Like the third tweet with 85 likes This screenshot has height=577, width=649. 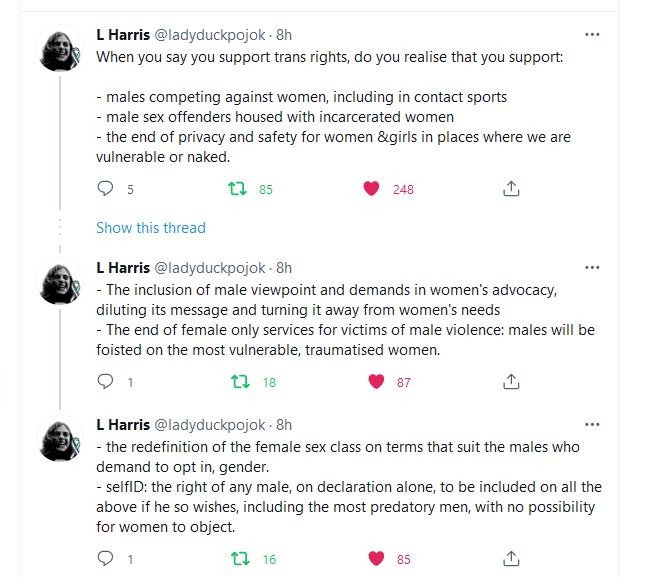pyautogui.click(x=377, y=559)
